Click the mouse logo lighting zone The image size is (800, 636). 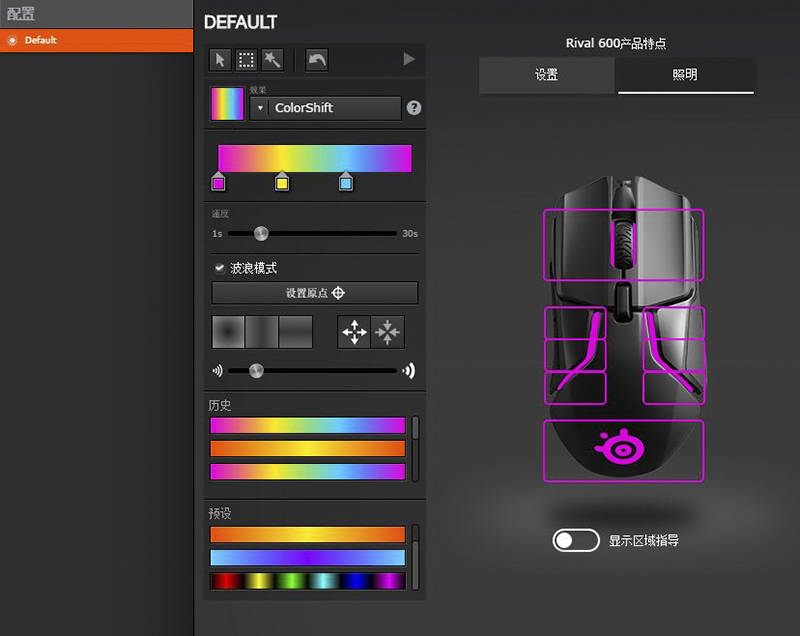623,449
